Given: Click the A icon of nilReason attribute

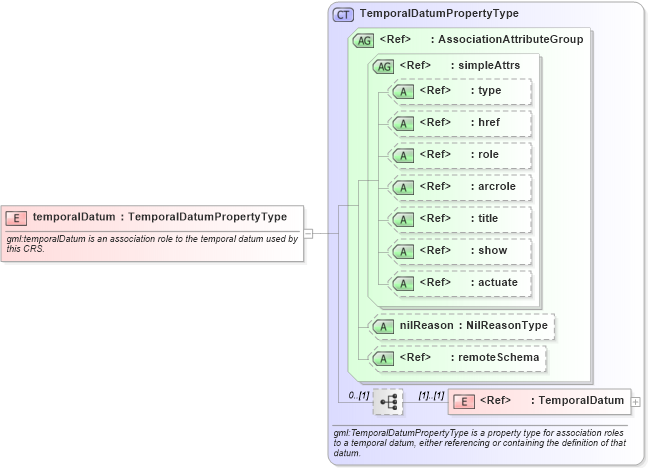Looking at the screenshot, I should 384,327.
